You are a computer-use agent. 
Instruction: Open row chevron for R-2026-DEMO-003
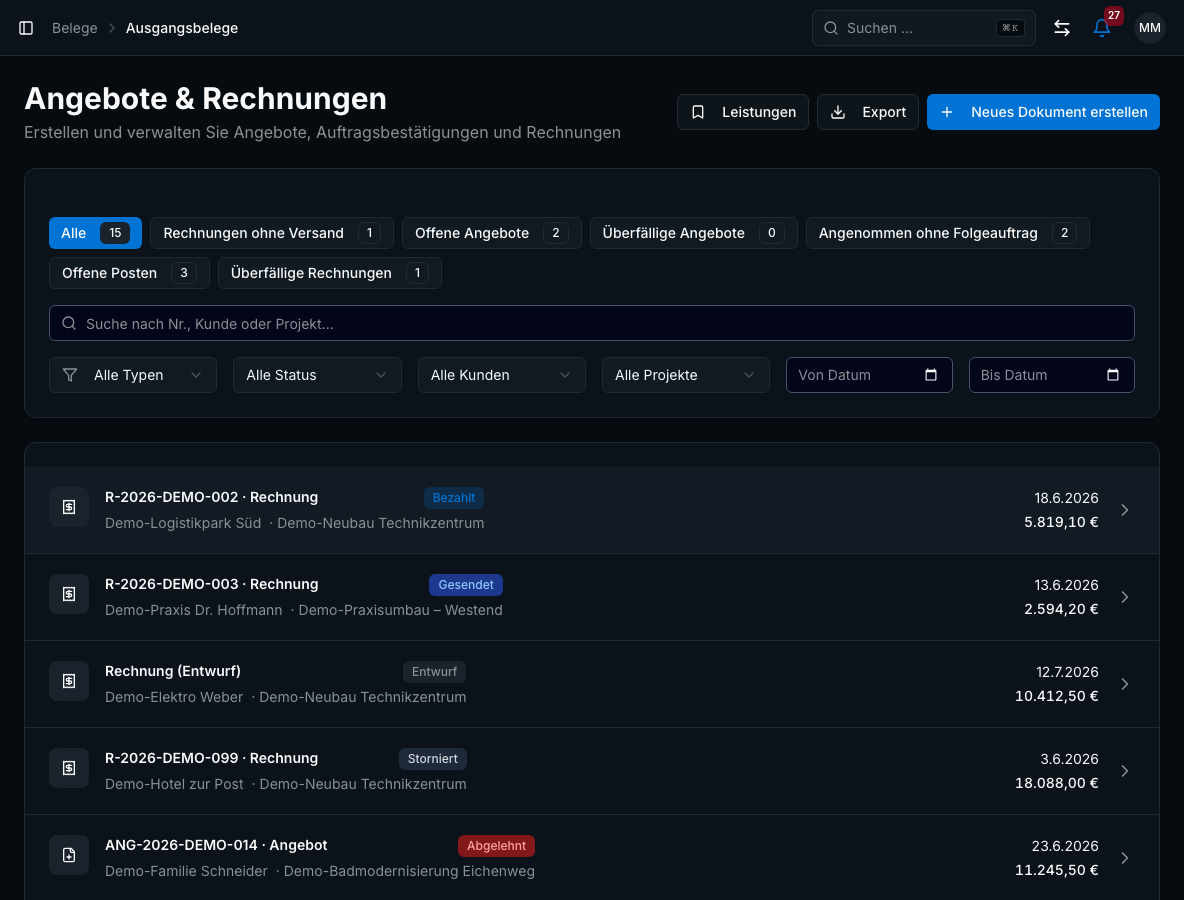coord(1124,597)
